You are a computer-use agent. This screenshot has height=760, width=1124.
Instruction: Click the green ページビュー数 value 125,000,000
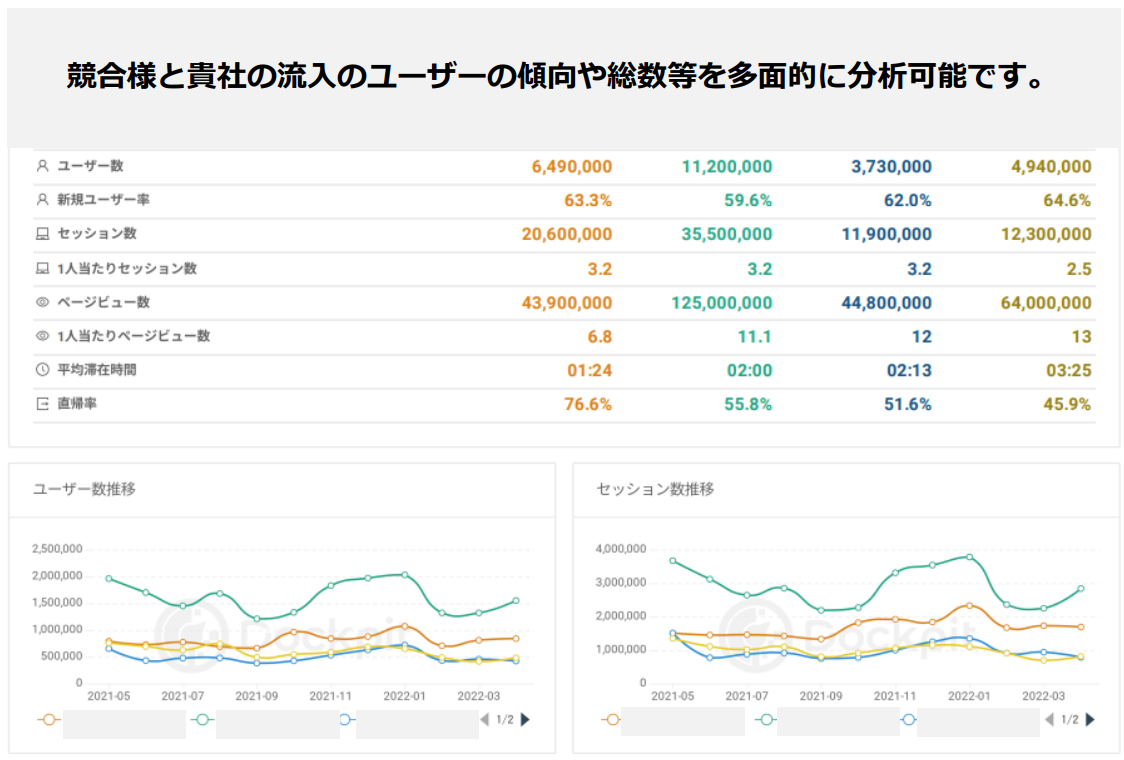click(726, 303)
